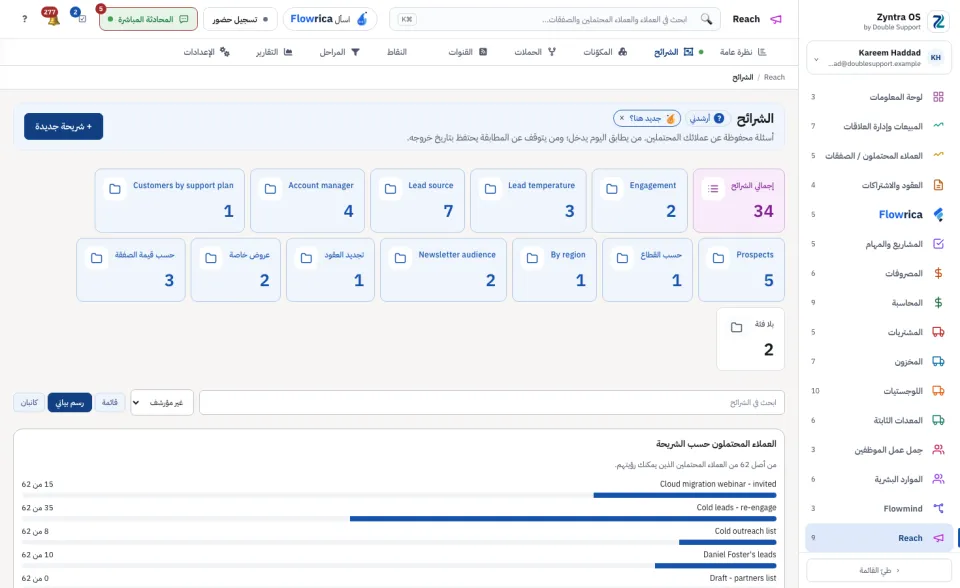The height and width of the screenshot is (588, 960).
Task: Open the نظرة عامة tab
Action: pos(743,52)
